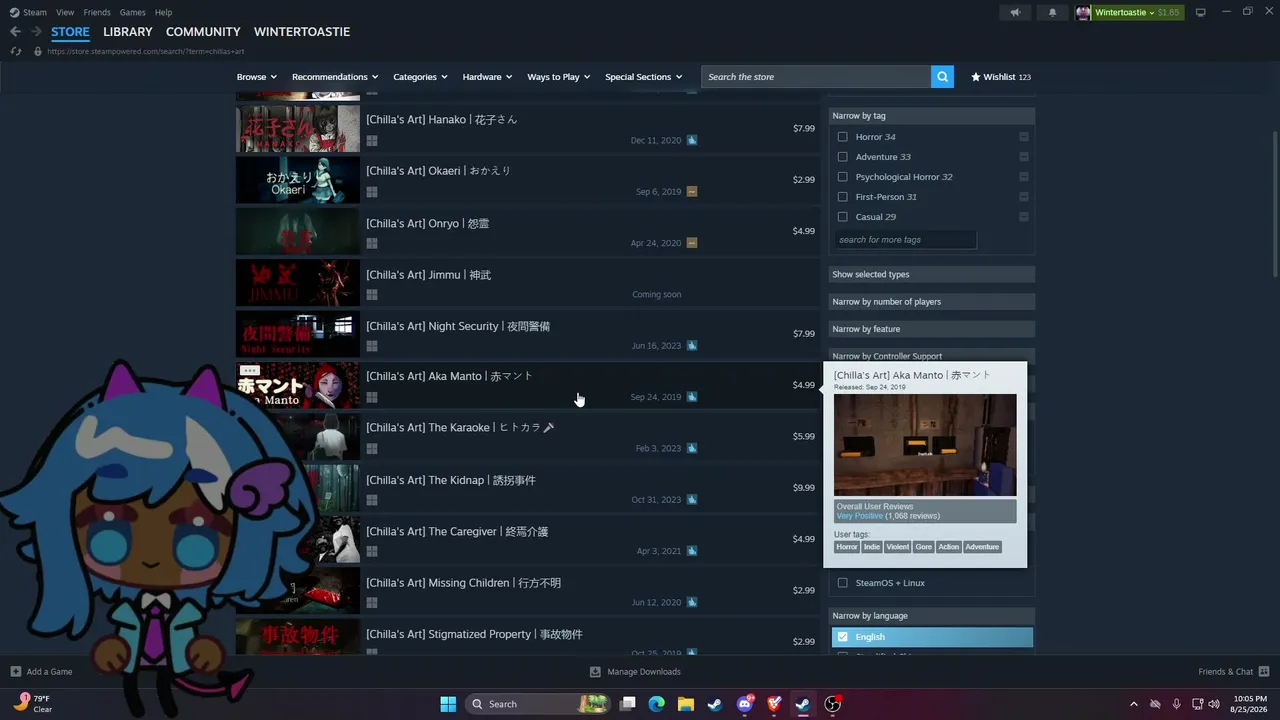Open the Friends & Chat icon
The width and height of the screenshot is (1280, 720).
click(x=1264, y=672)
